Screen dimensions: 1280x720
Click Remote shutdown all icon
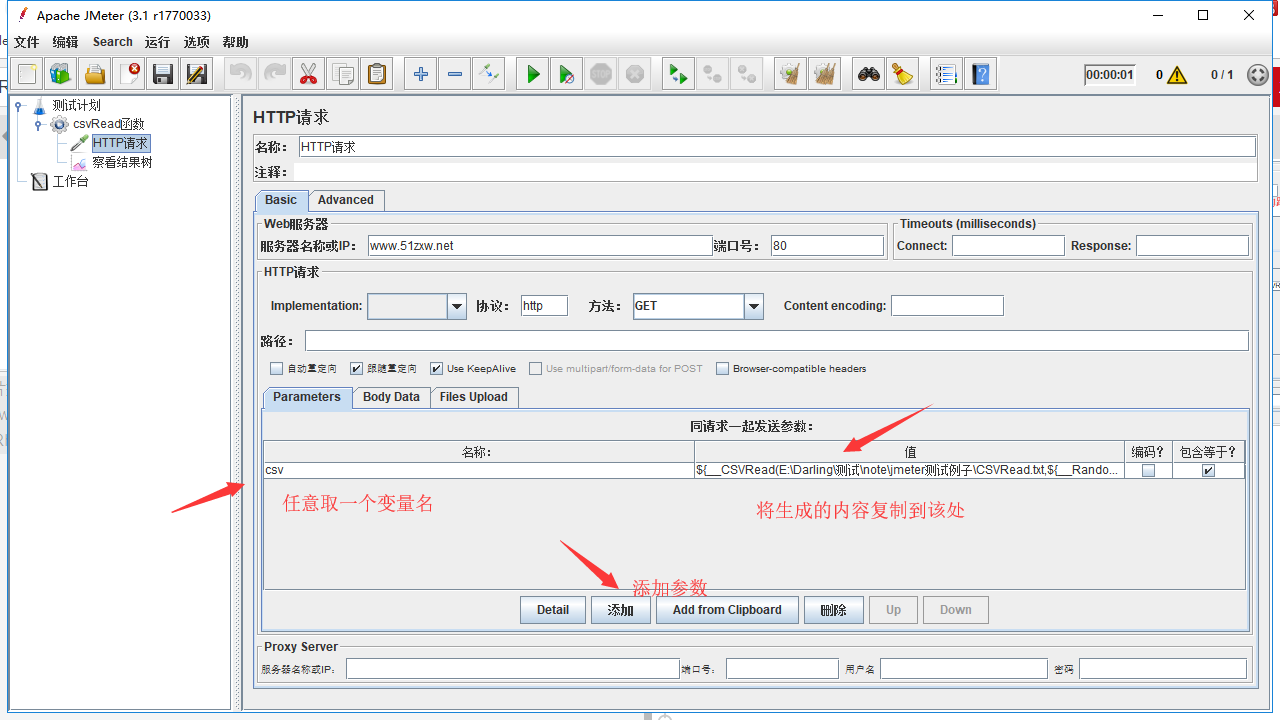coord(747,74)
